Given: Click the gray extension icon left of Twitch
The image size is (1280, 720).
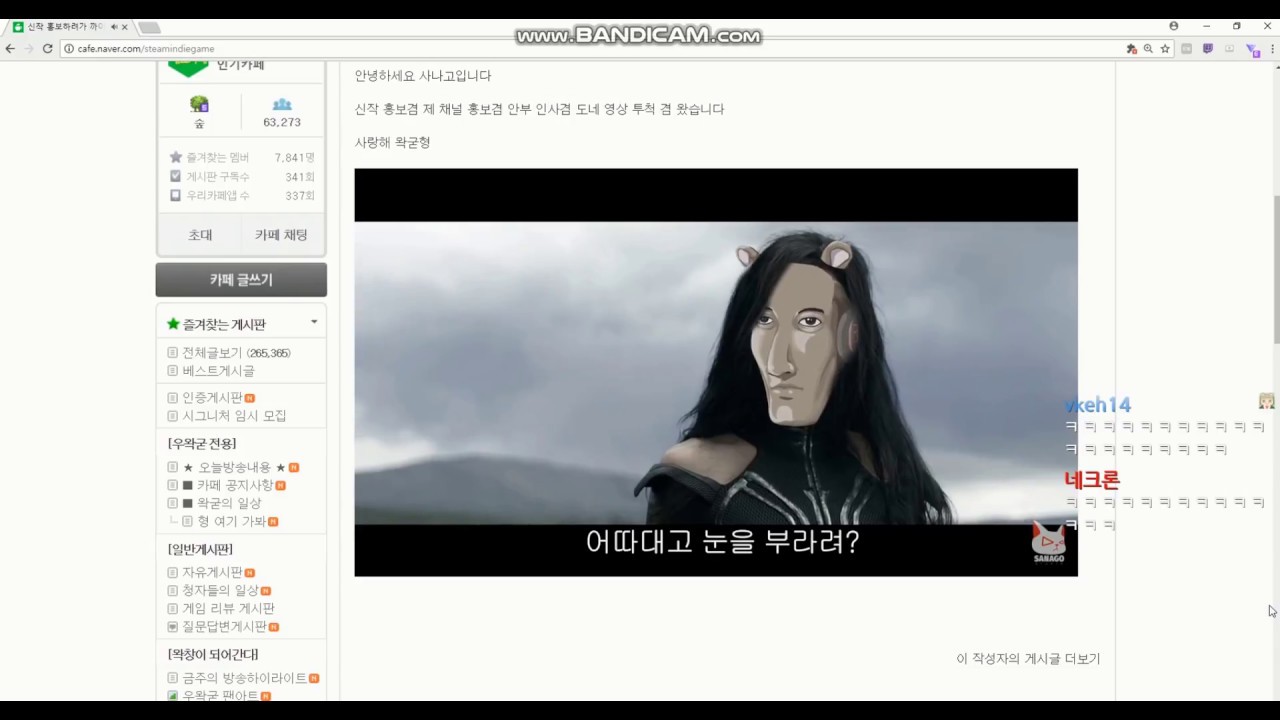Looking at the screenshot, I should coord(1187,49).
